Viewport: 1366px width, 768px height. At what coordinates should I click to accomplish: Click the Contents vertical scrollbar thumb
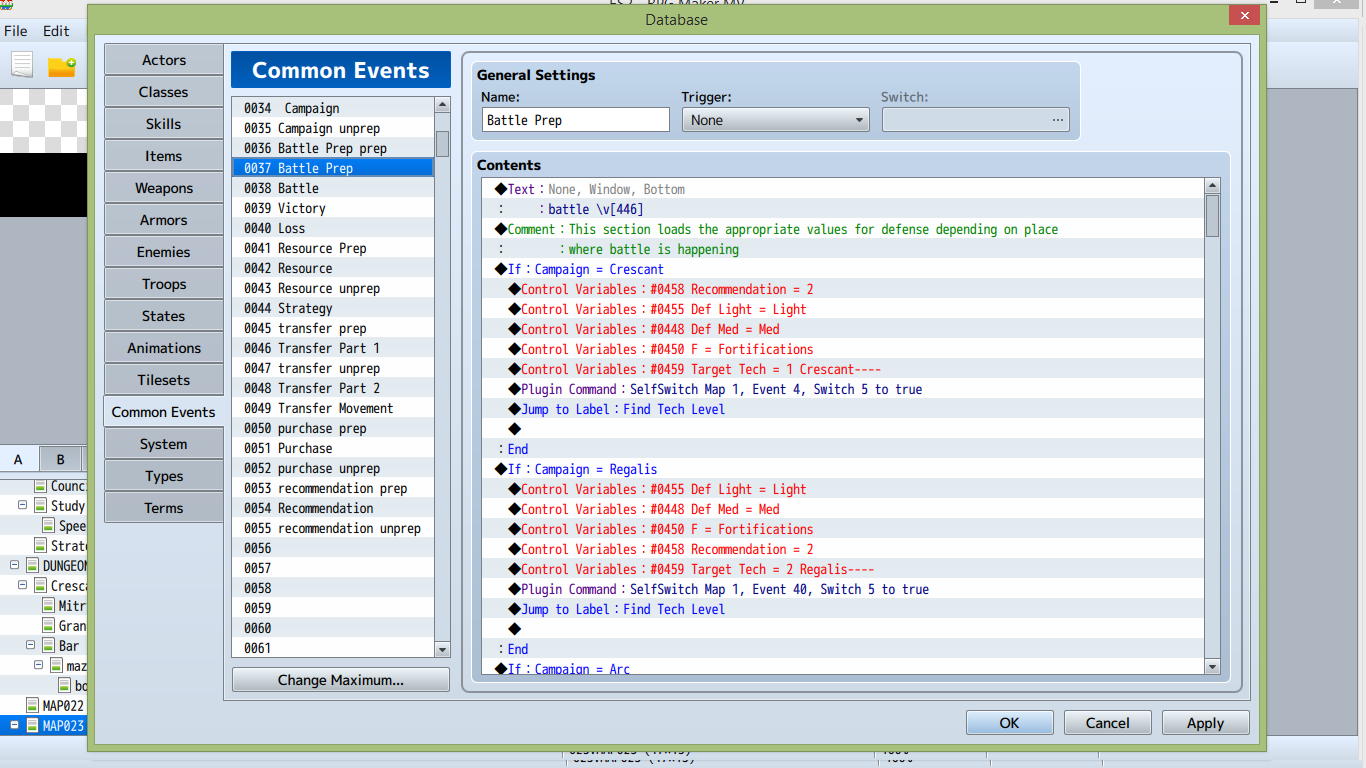1213,215
